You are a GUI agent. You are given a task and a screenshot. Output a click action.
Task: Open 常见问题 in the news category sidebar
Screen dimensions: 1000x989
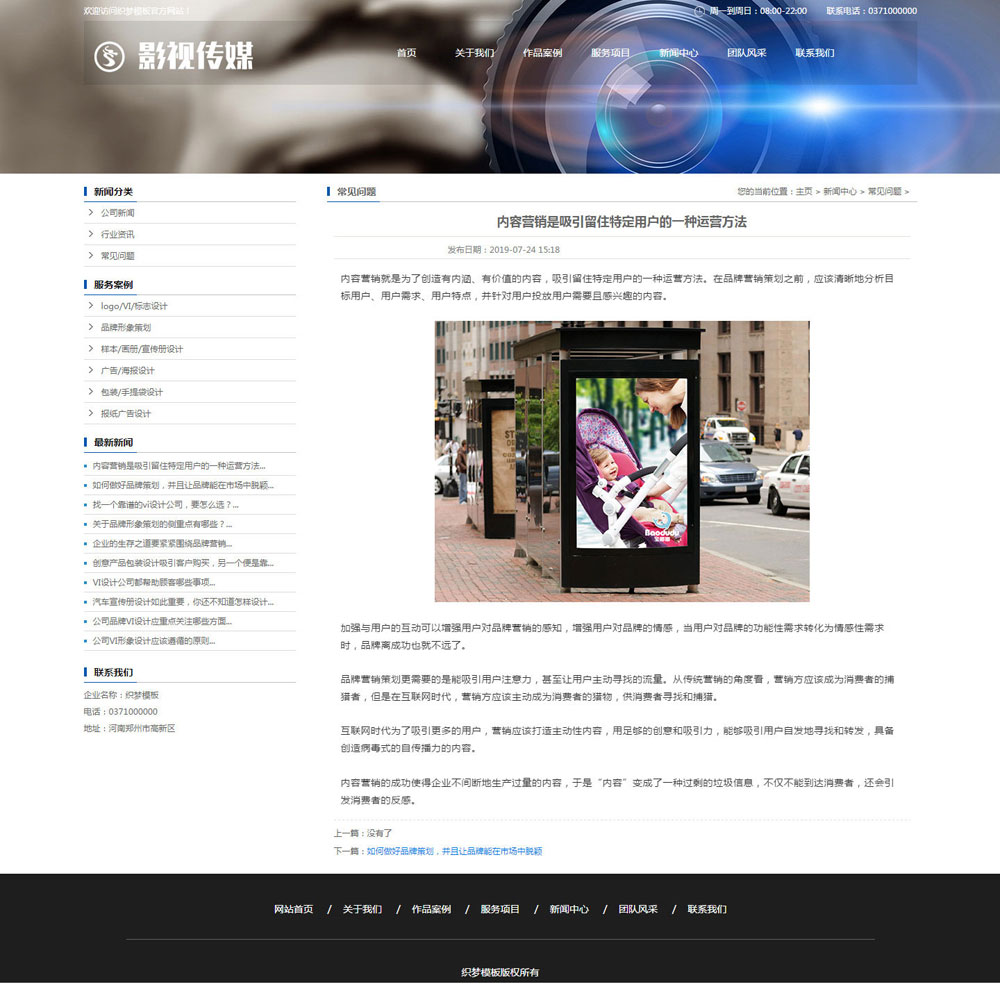pos(117,256)
